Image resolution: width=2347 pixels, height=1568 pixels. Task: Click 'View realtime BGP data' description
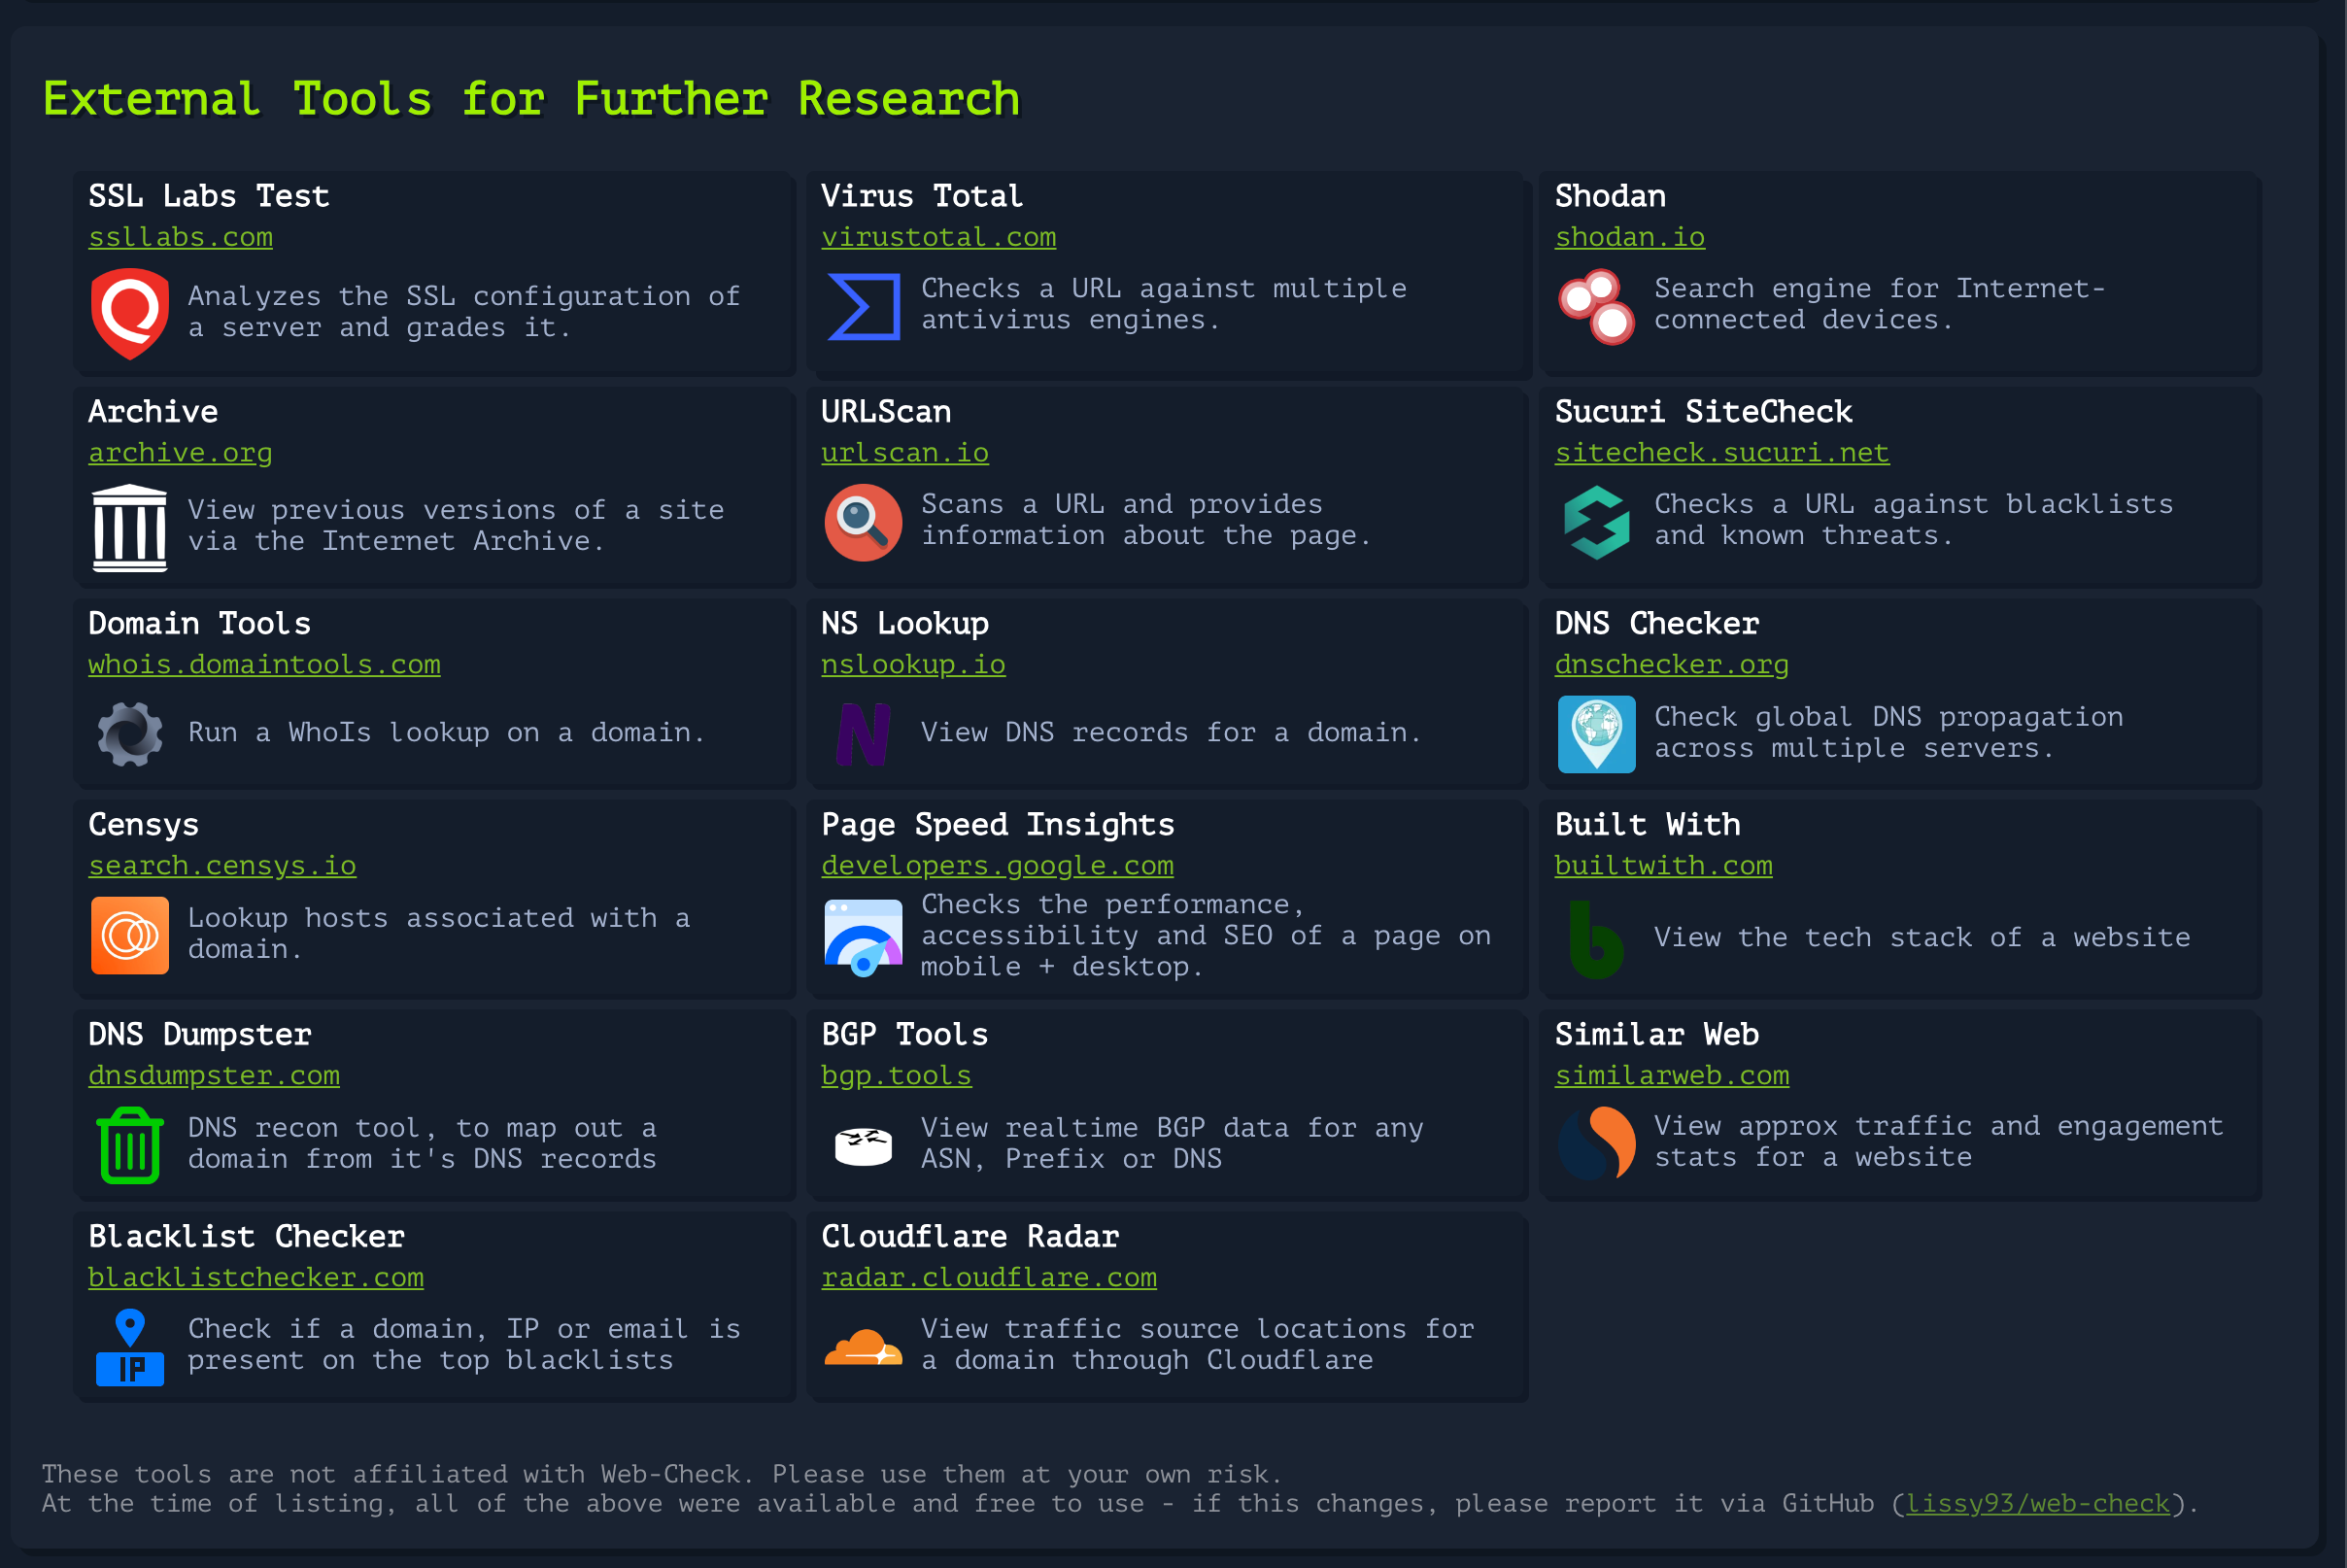[x=1172, y=1143]
